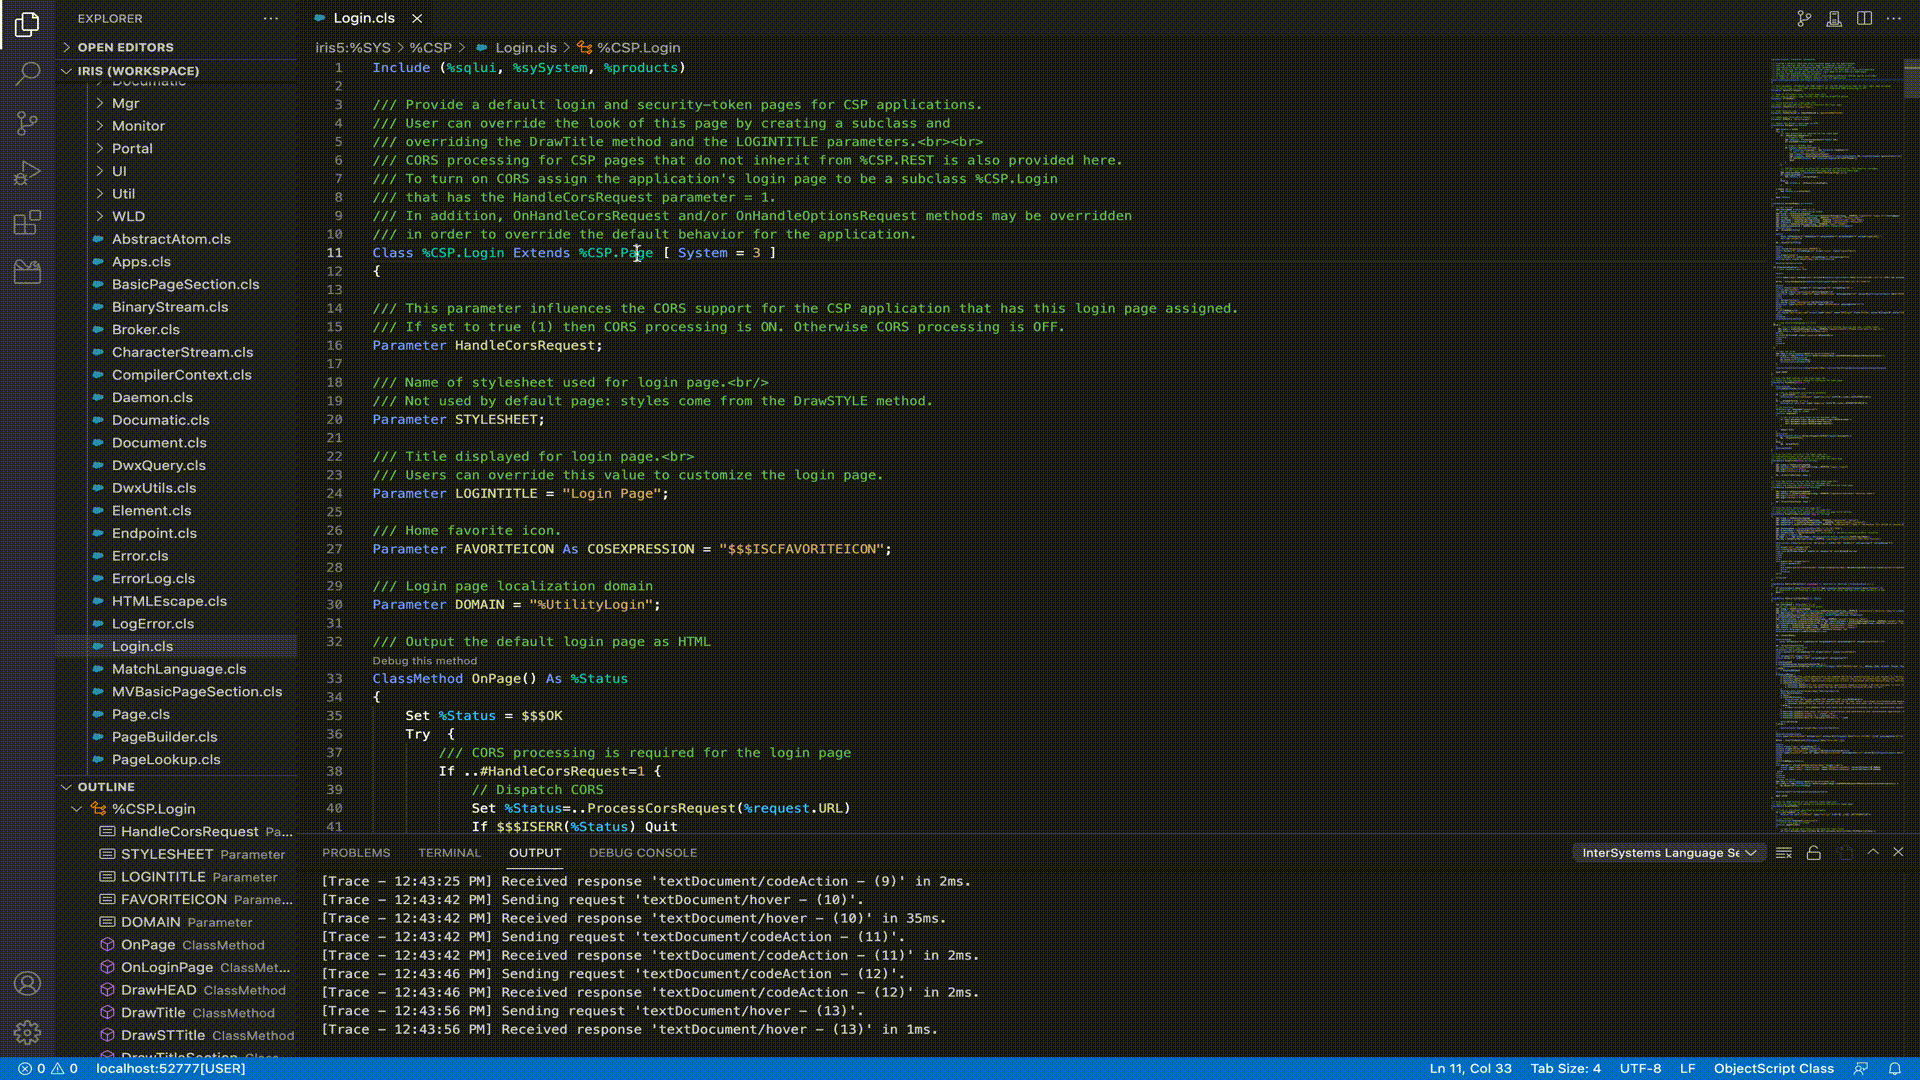Open the Extensions view
The width and height of the screenshot is (1920, 1080).
[x=27, y=222]
